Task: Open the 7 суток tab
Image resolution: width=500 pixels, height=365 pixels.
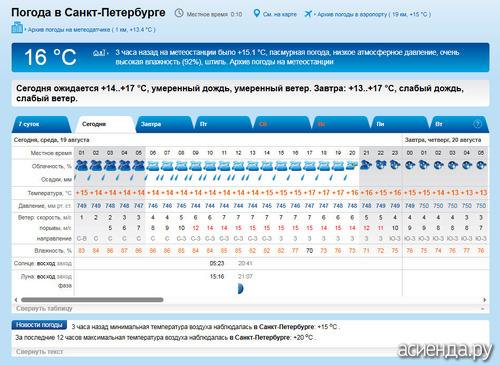Action: click(x=42, y=124)
